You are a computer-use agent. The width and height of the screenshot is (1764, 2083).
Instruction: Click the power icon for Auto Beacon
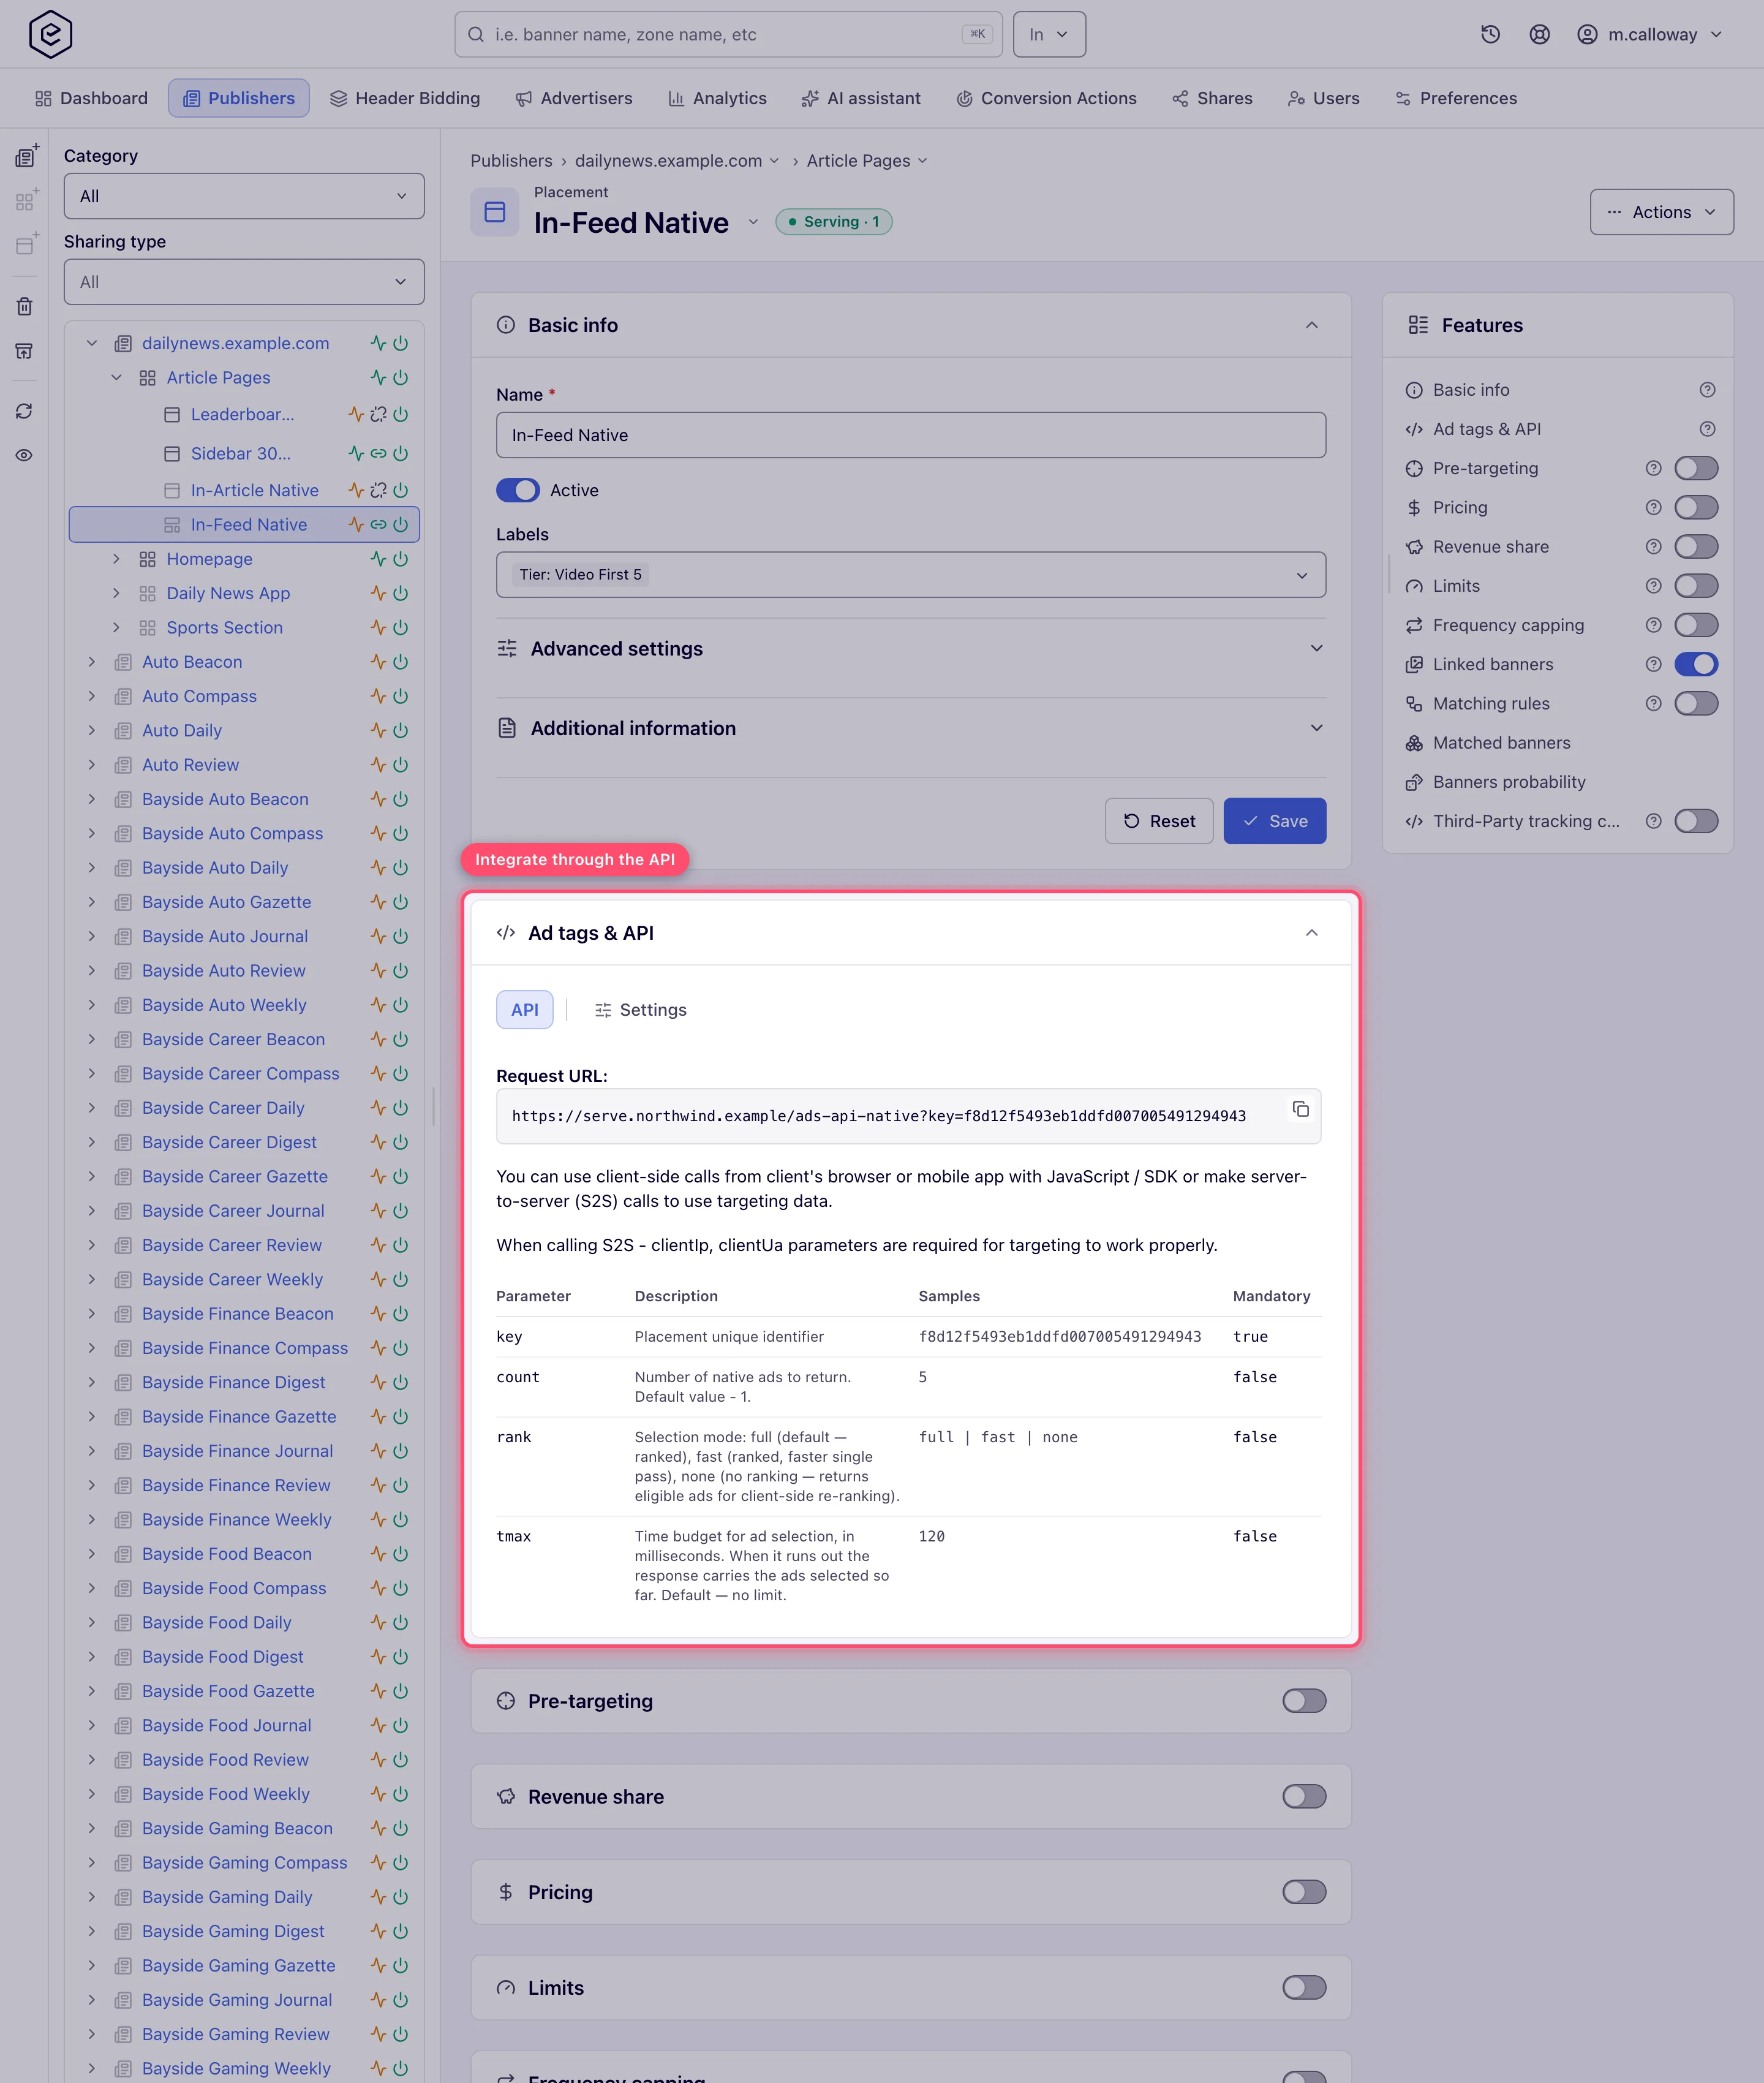(400, 662)
